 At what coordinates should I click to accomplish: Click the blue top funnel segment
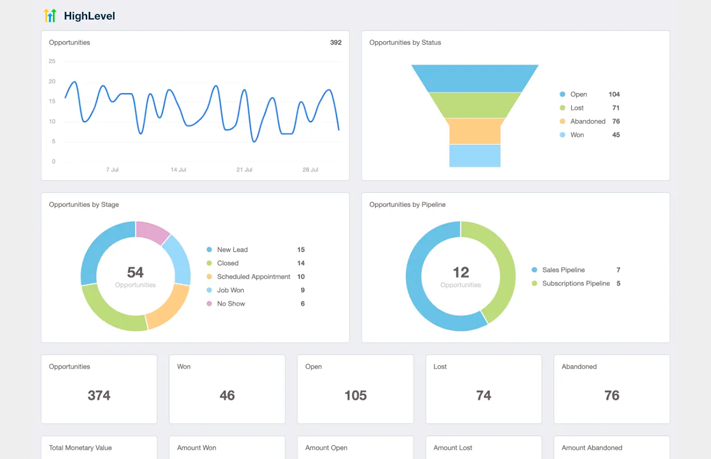(x=475, y=78)
